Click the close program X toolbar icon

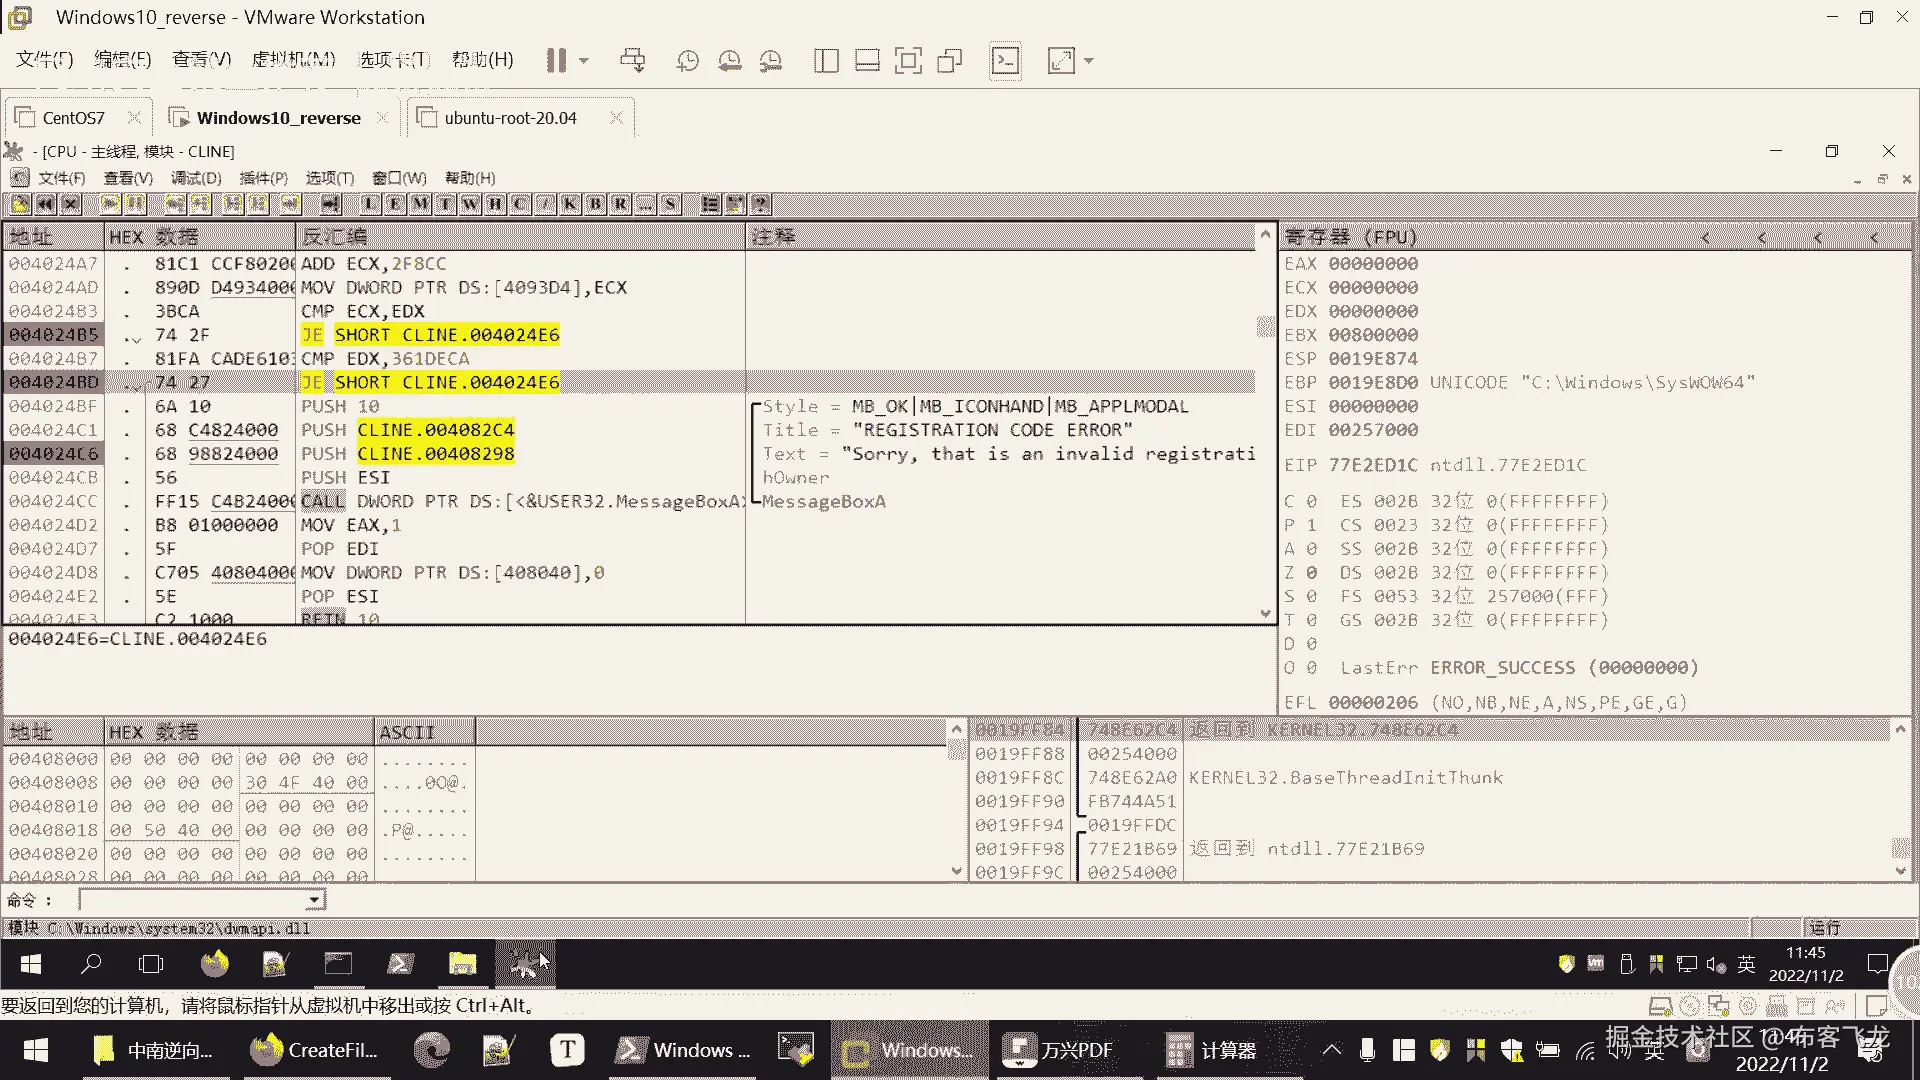pos(70,204)
